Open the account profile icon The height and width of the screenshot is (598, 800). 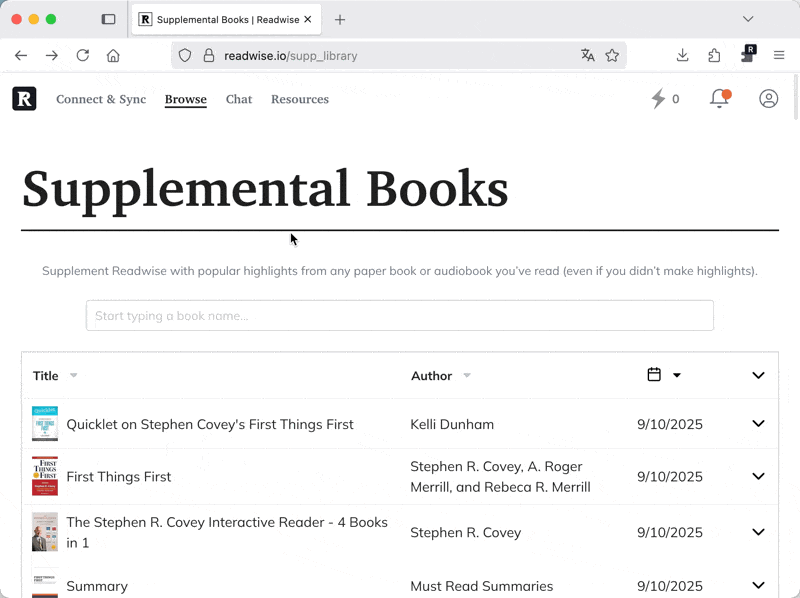[x=768, y=98]
